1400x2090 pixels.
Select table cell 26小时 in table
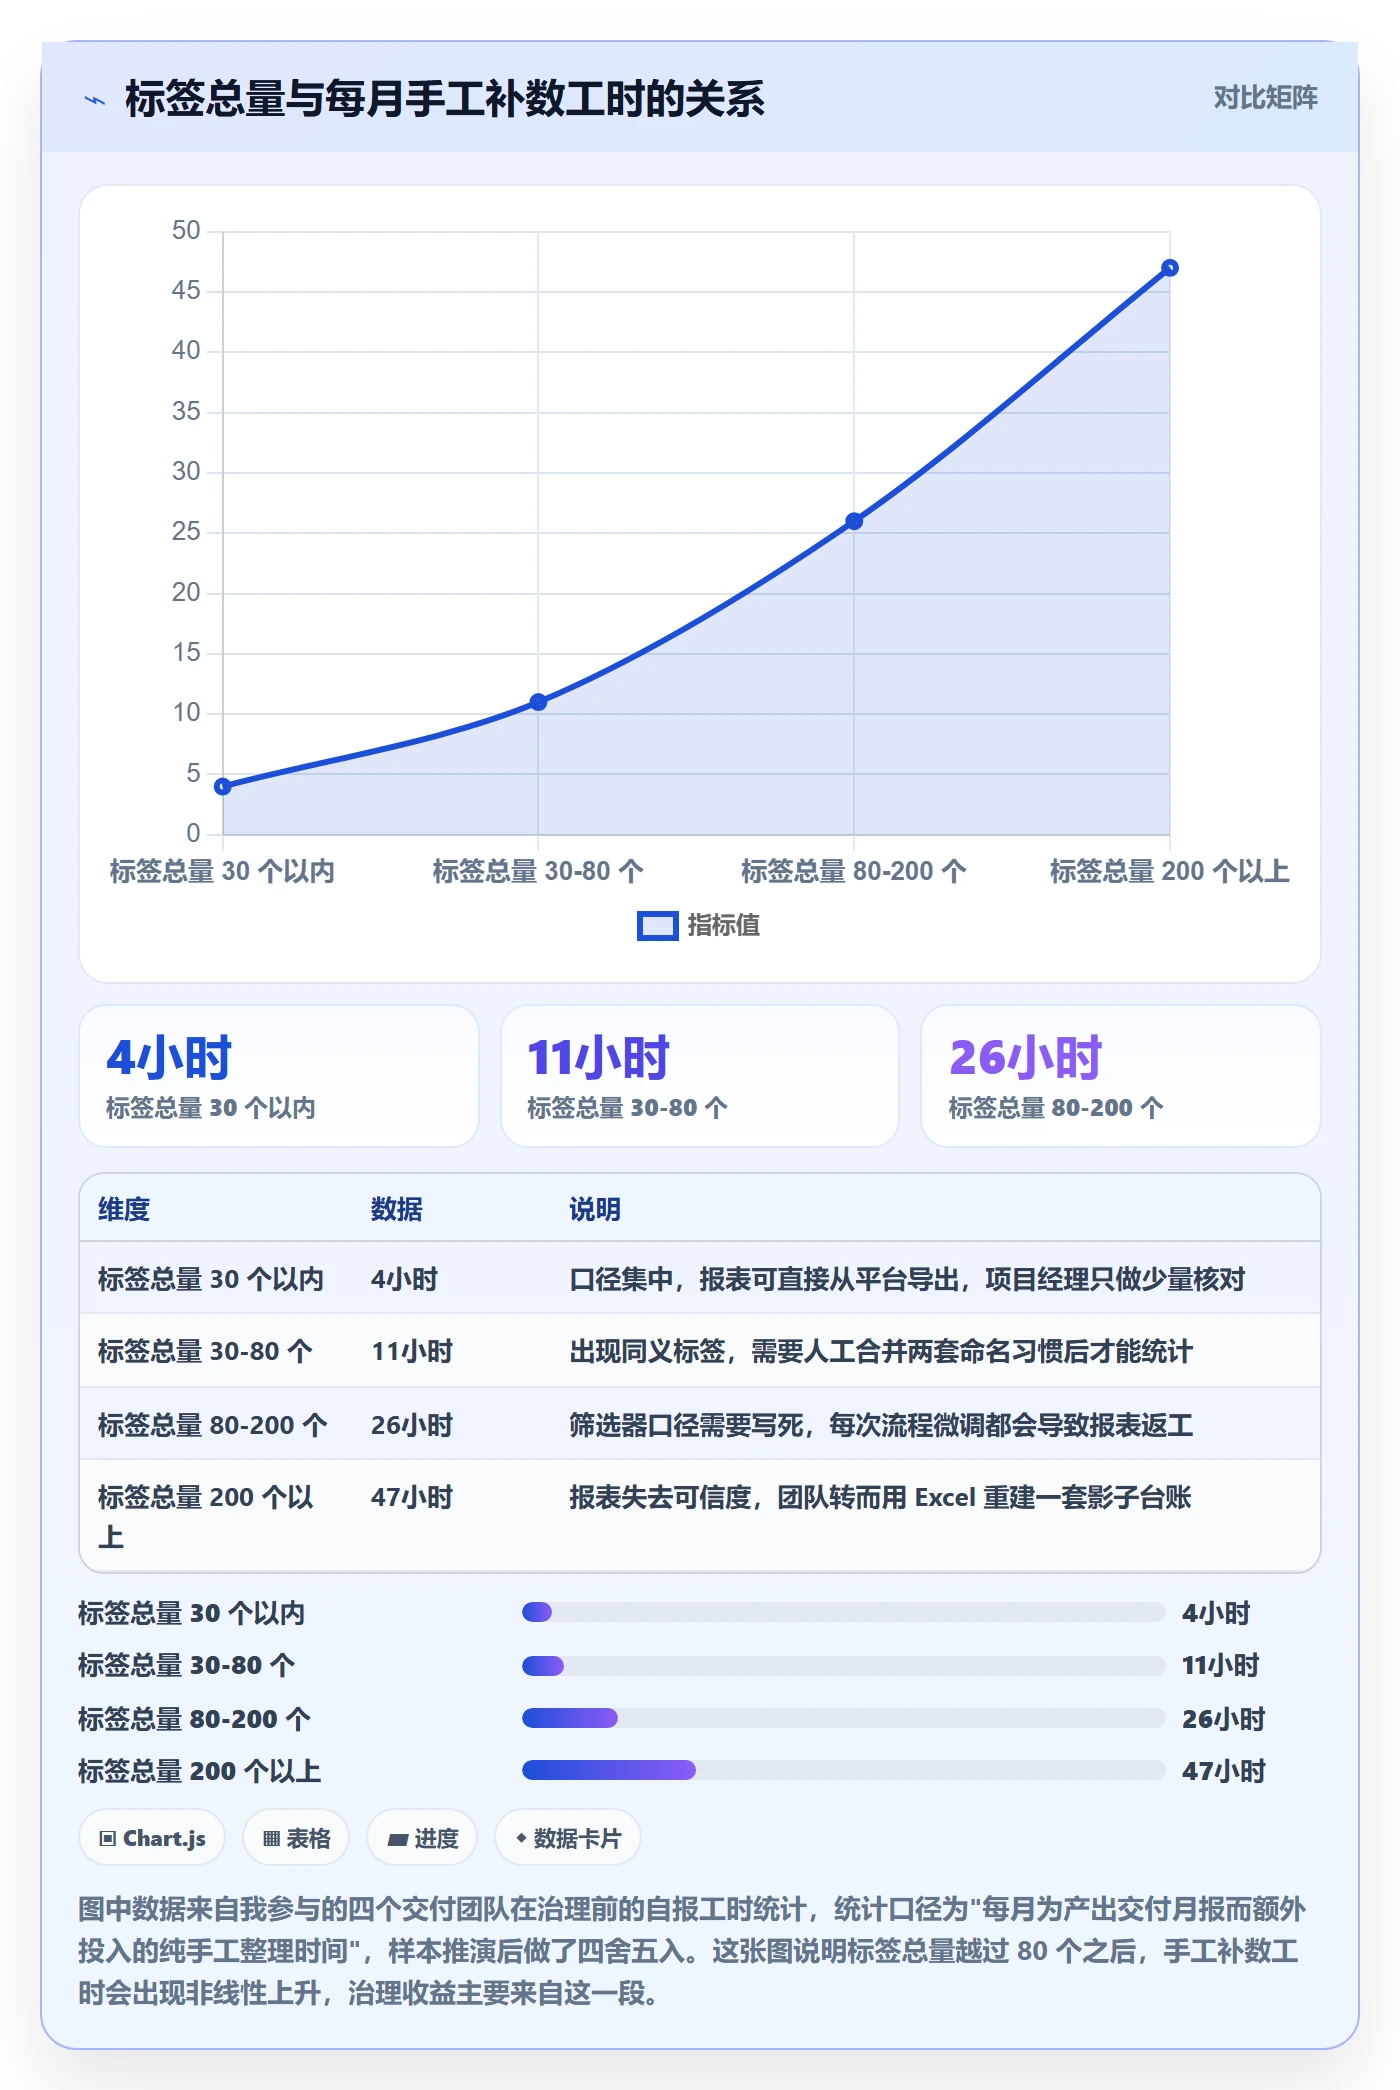pos(412,1425)
